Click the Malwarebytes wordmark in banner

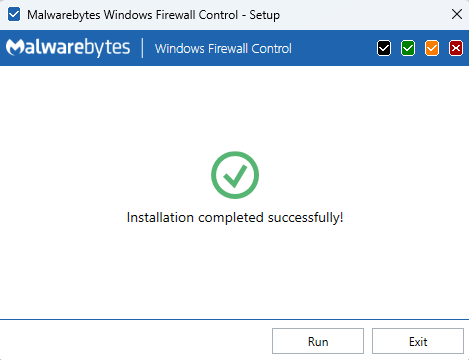coord(68,47)
